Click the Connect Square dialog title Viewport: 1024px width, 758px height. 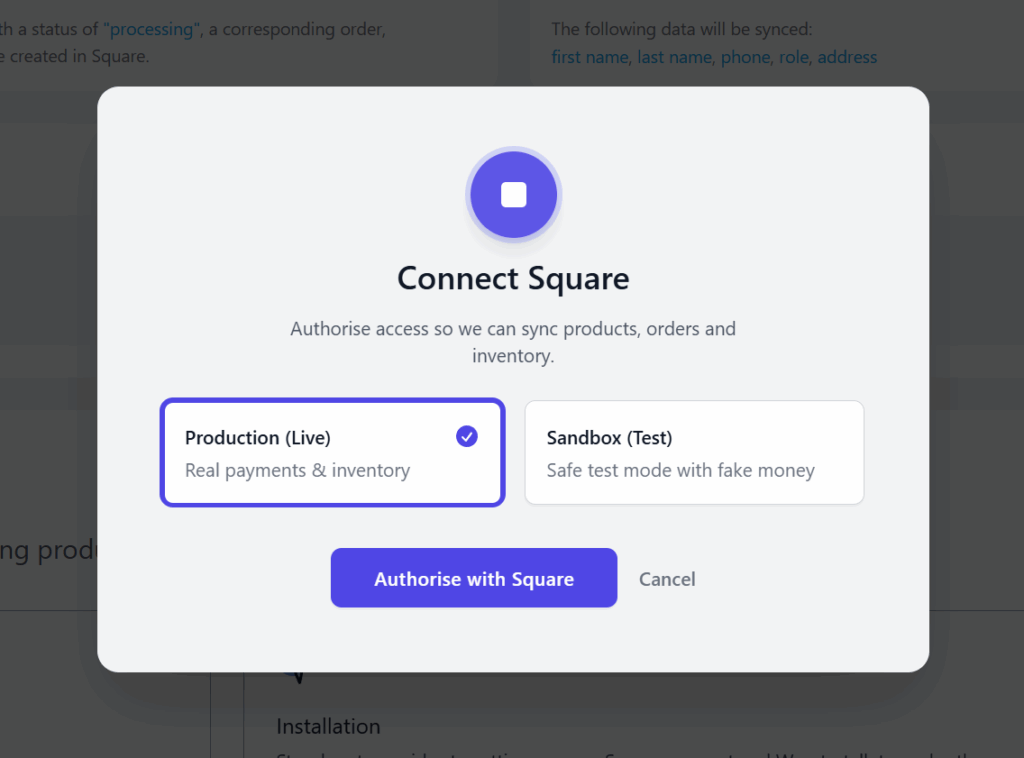click(513, 279)
